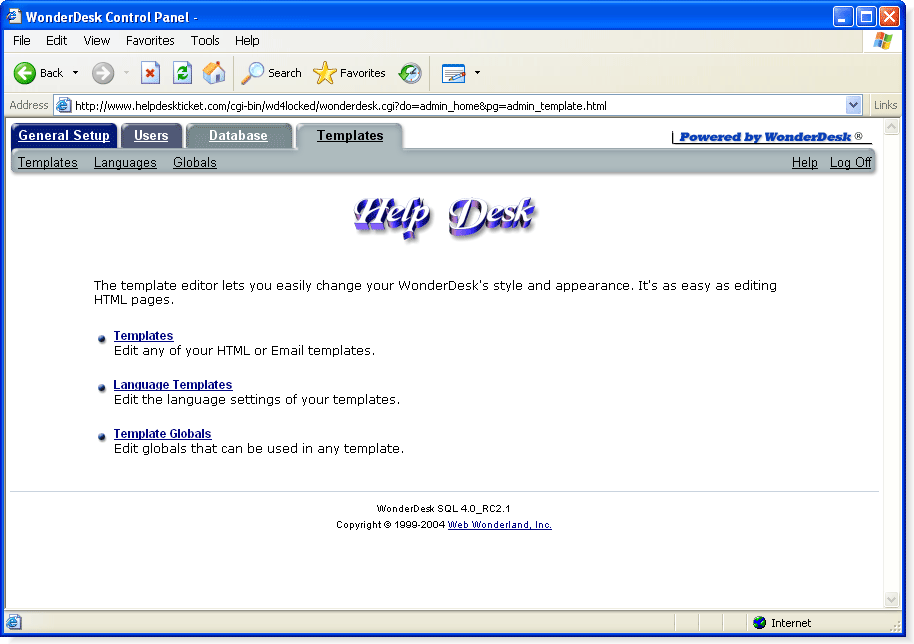Open the Templates link in the list
The height and width of the screenshot is (644, 914).
(143, 336)
